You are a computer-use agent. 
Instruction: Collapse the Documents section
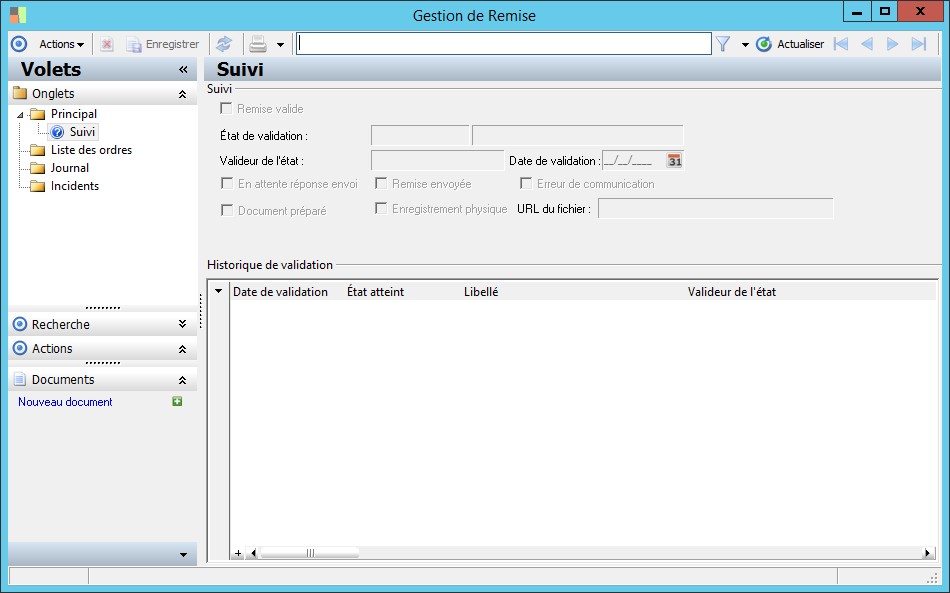coord(182,380)
